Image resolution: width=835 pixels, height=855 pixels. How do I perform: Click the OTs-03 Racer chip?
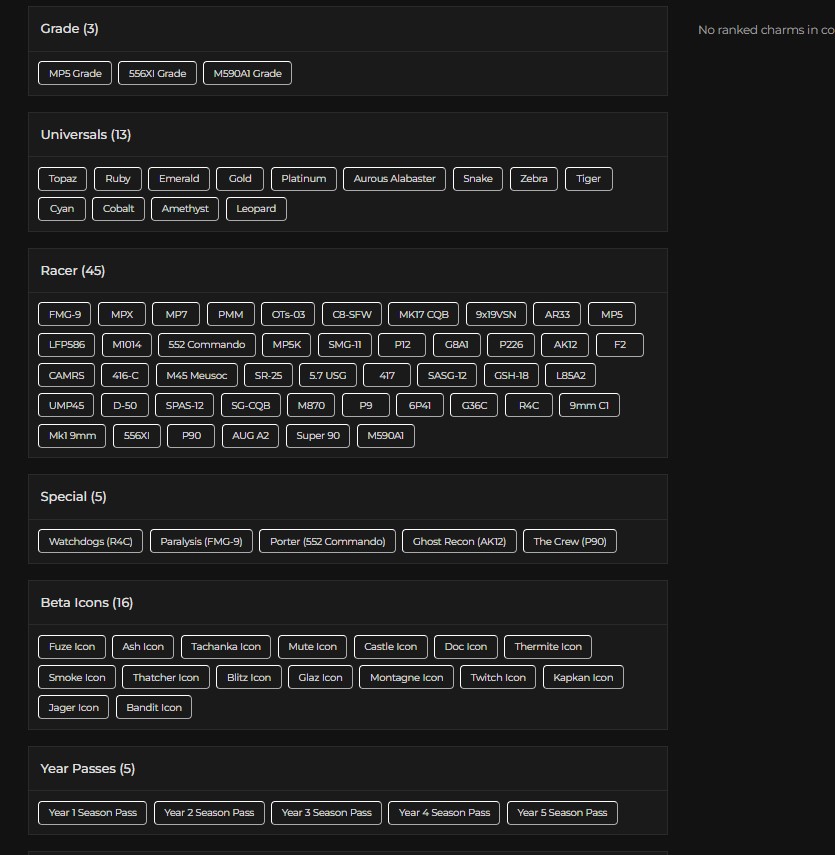click(288, 315)
